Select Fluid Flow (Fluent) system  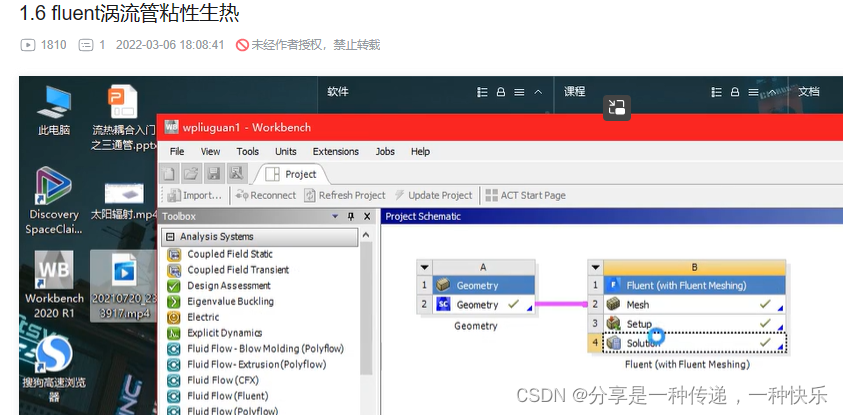click(218, 396)
